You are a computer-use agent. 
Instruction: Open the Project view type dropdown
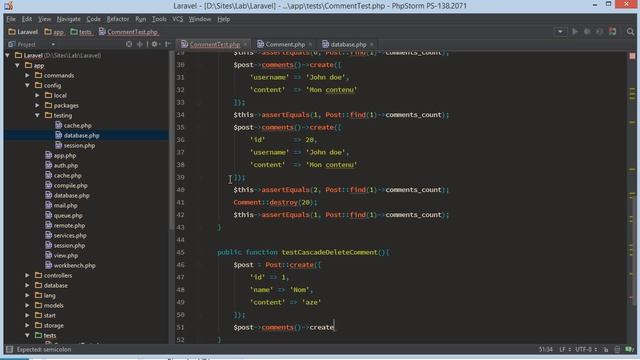[x=53, y=44]
